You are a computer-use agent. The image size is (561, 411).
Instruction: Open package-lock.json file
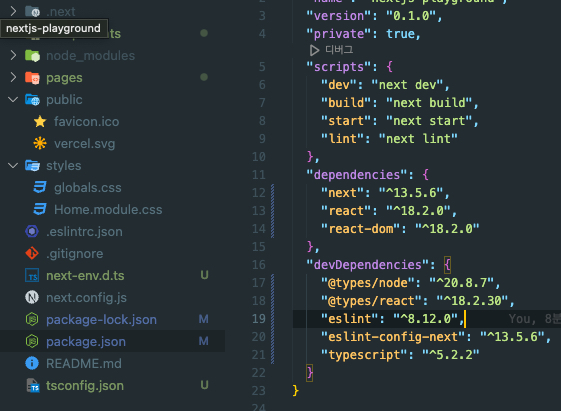(x=101, y=319)
